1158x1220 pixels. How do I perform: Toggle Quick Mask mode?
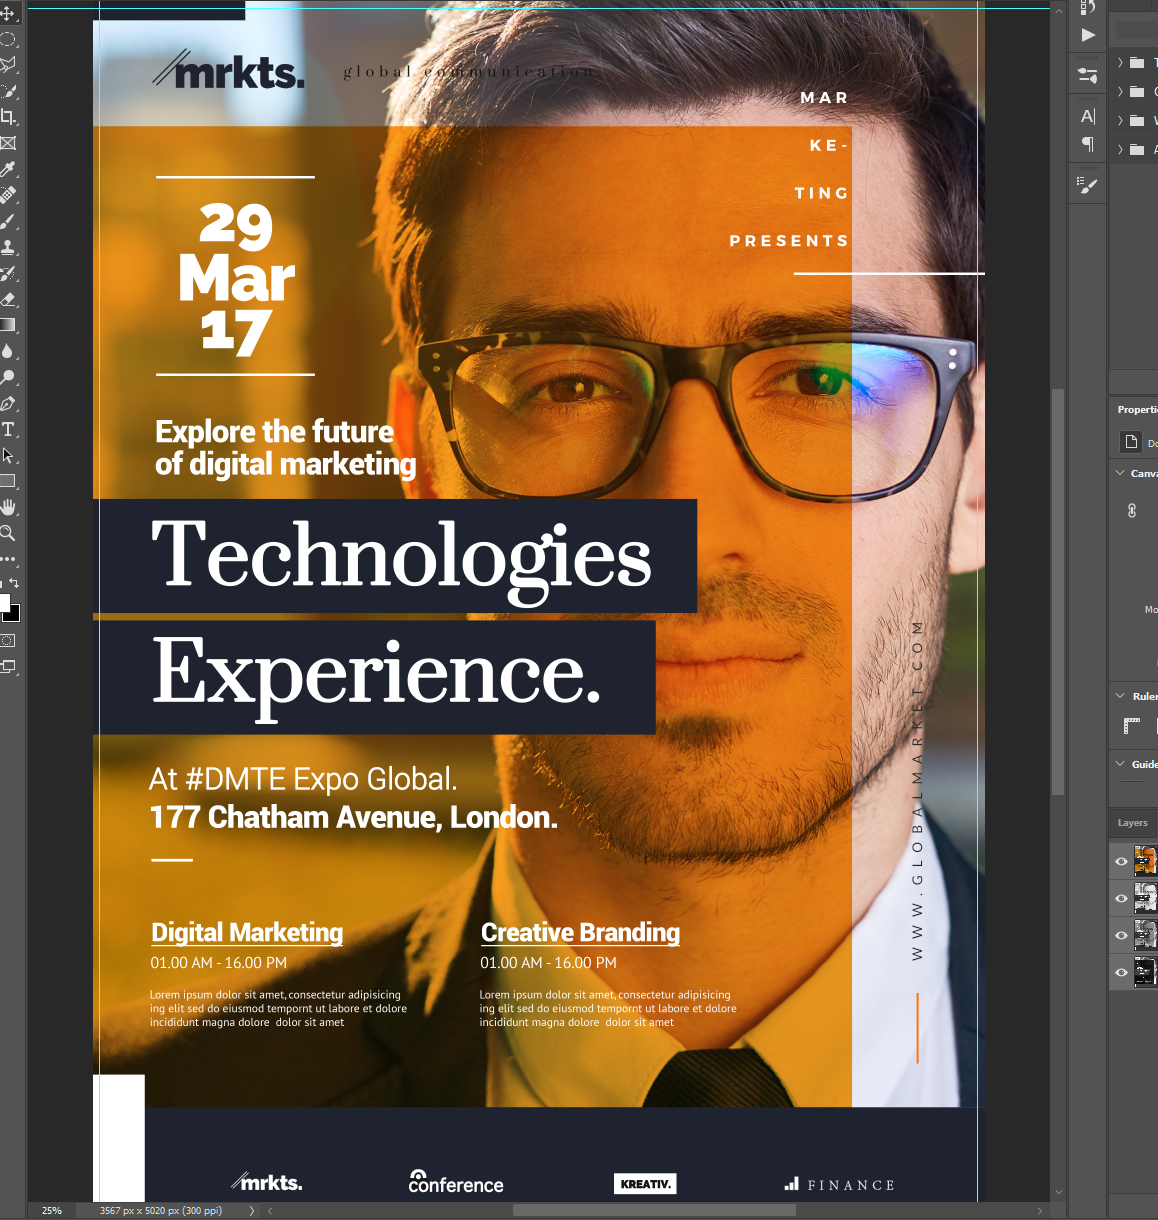point(8,640)
